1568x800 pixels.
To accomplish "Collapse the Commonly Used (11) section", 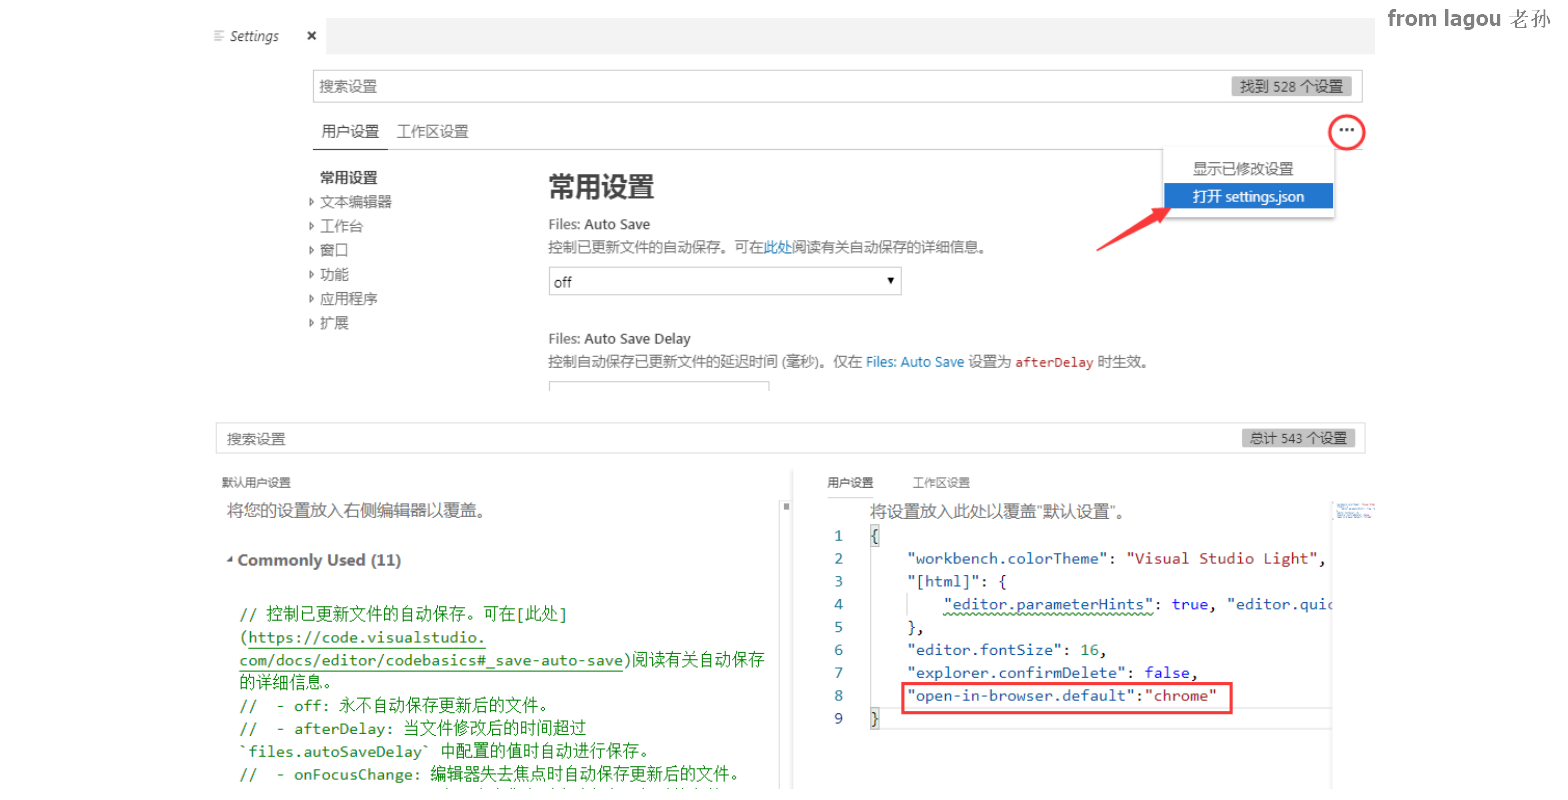I will [x=314, y=560].
